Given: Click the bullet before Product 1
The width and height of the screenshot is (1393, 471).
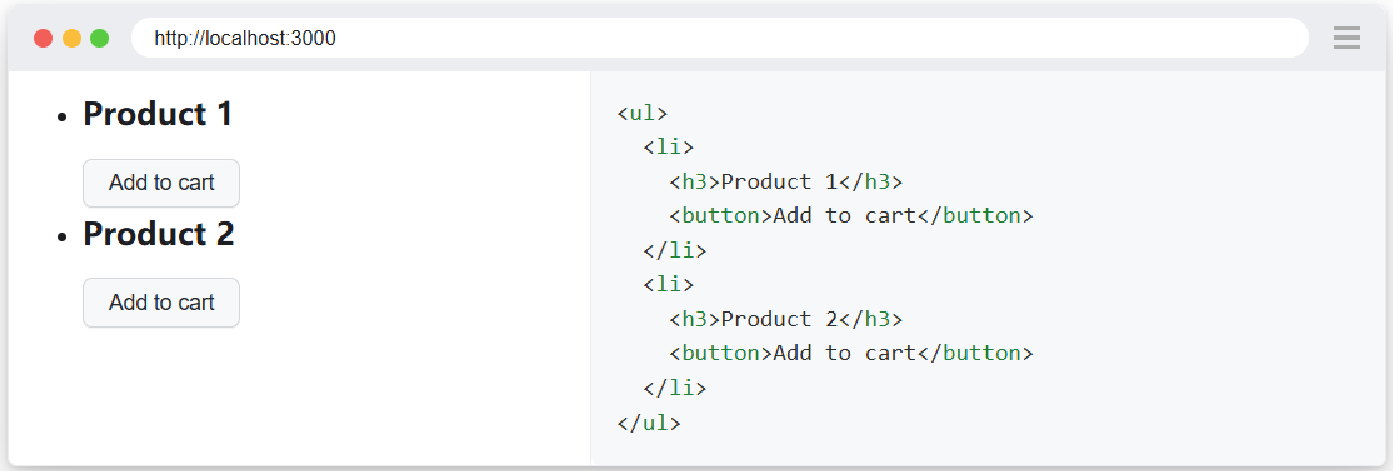Looking at the screenshot, I should coord(63,117).
